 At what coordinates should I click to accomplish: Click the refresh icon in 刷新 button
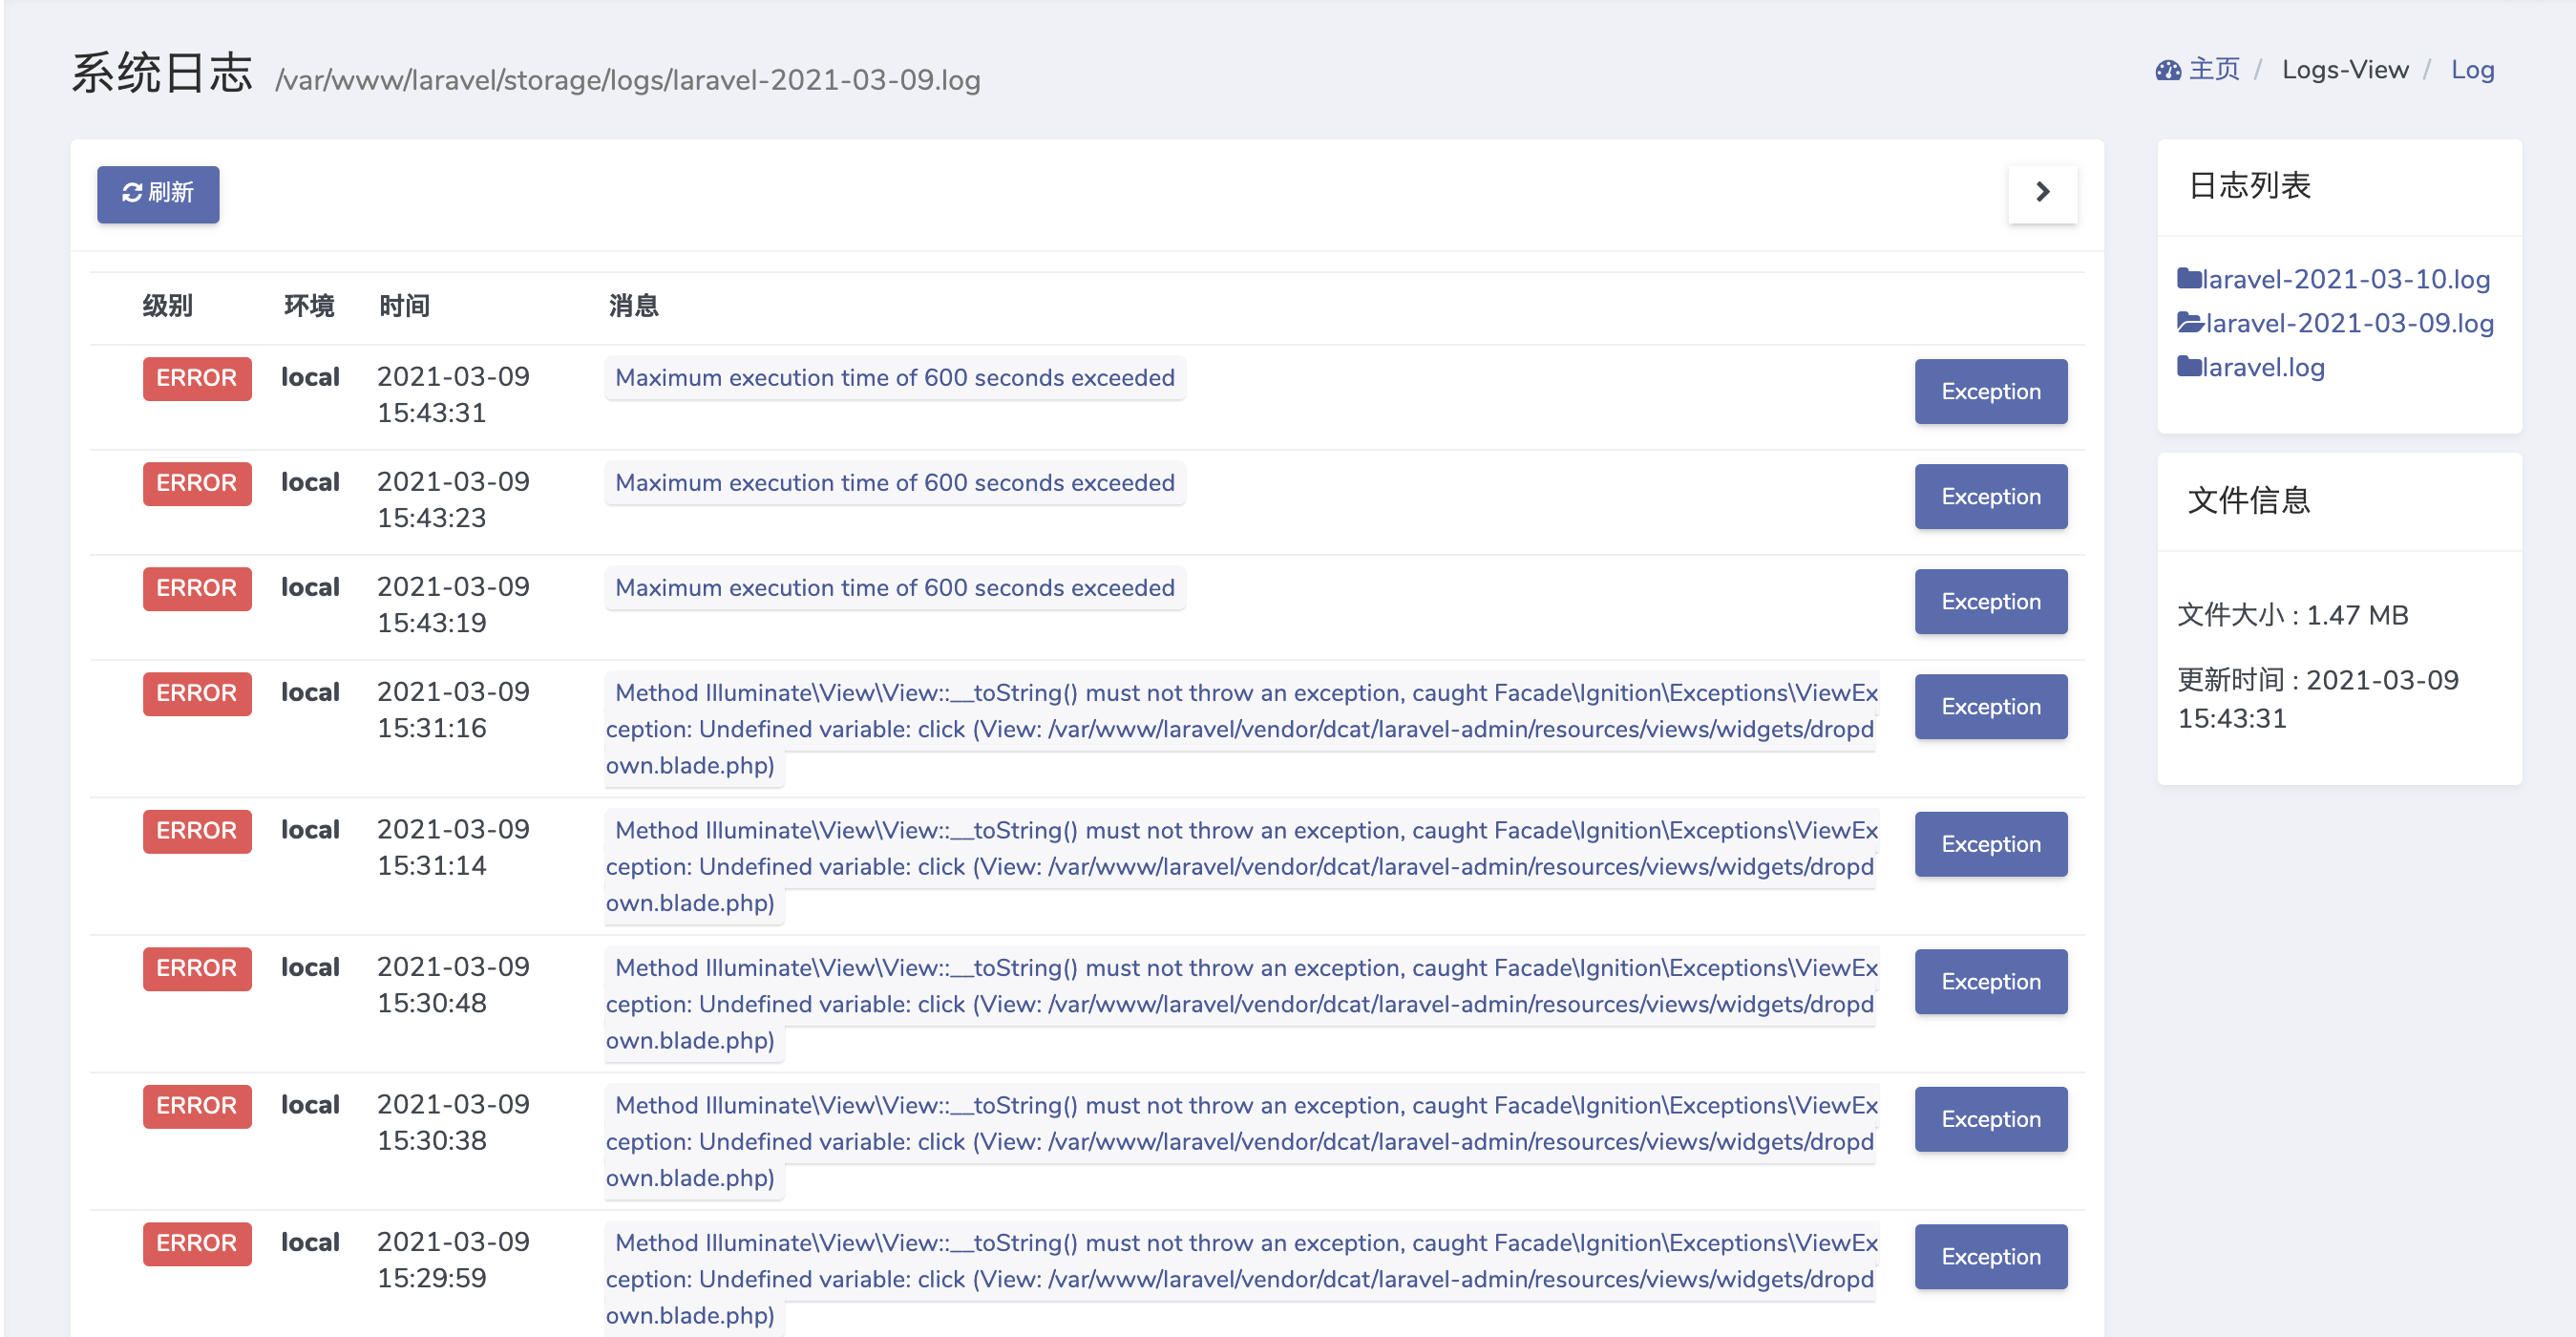[131, 192]
